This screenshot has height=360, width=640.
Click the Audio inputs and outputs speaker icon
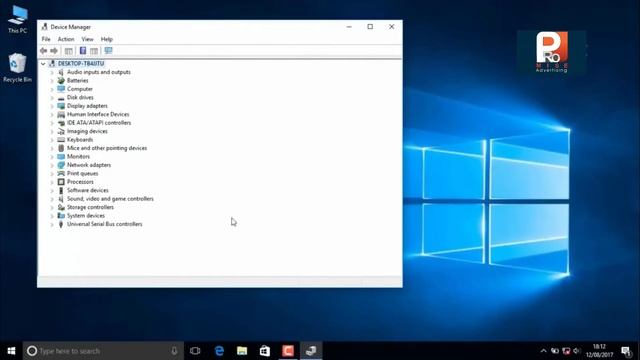pos(61,72)
